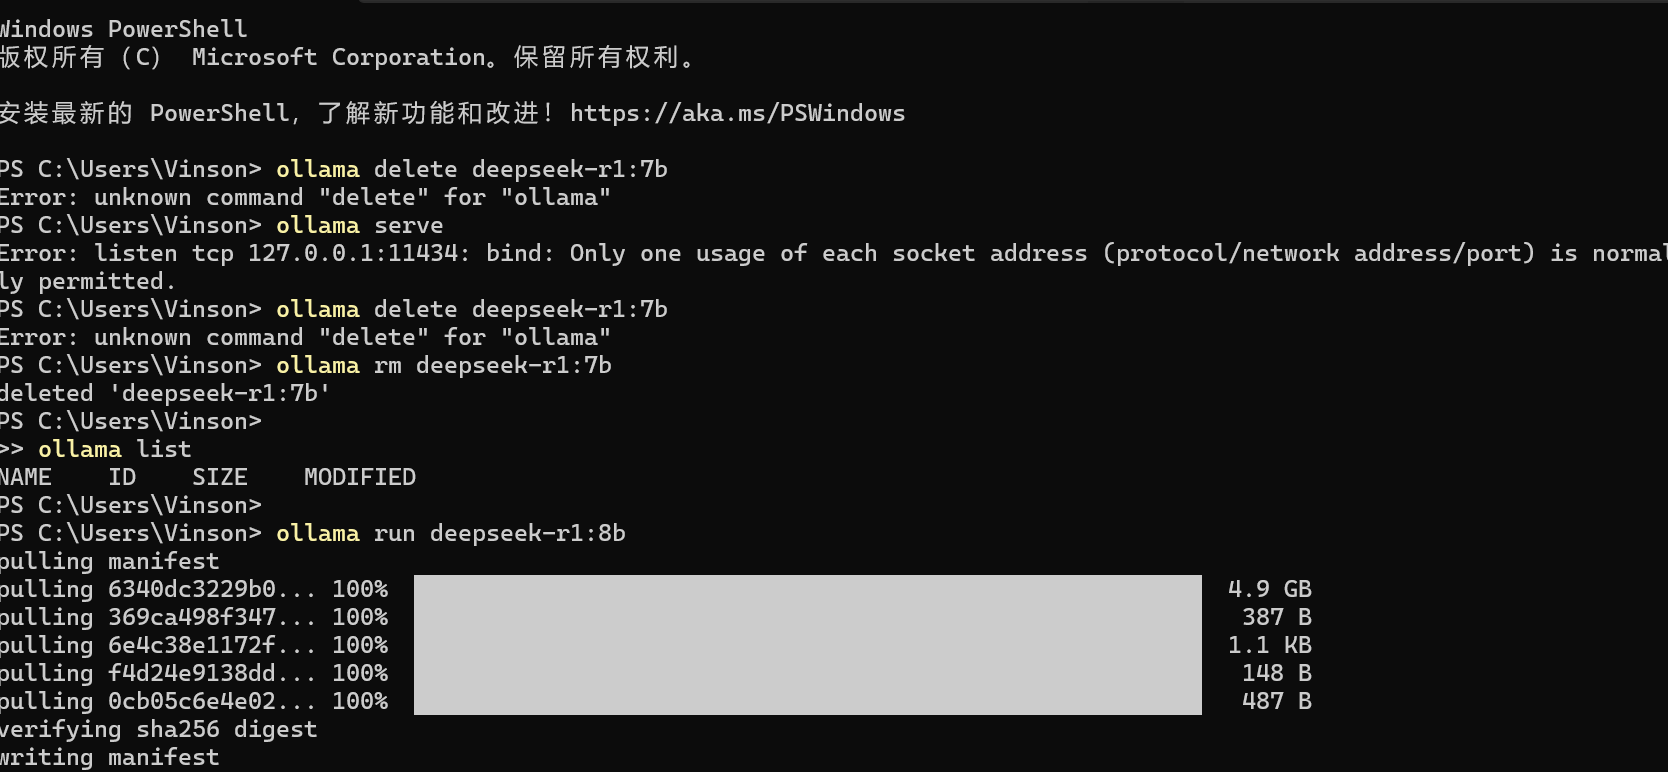Click the 4.9 GB download progress bar
The width and height of the screenshot is (1668, 772).
tap(807, 589)
